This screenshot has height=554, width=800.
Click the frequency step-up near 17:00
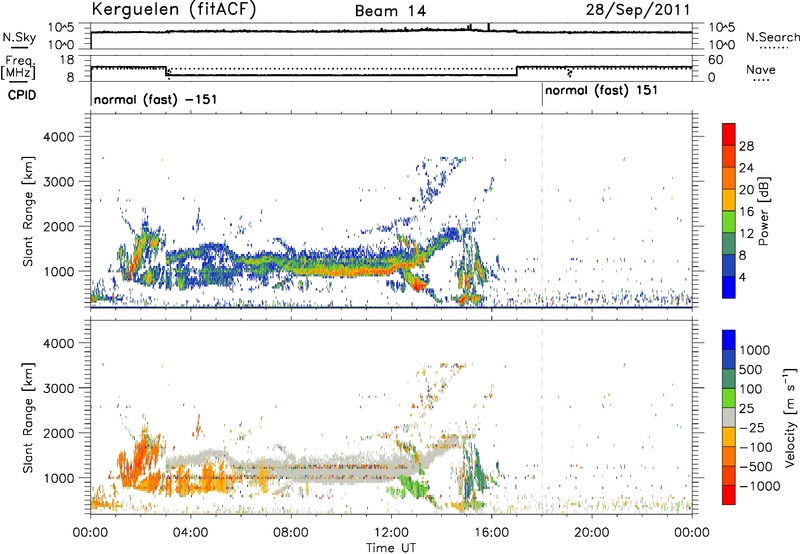(517, 71)
